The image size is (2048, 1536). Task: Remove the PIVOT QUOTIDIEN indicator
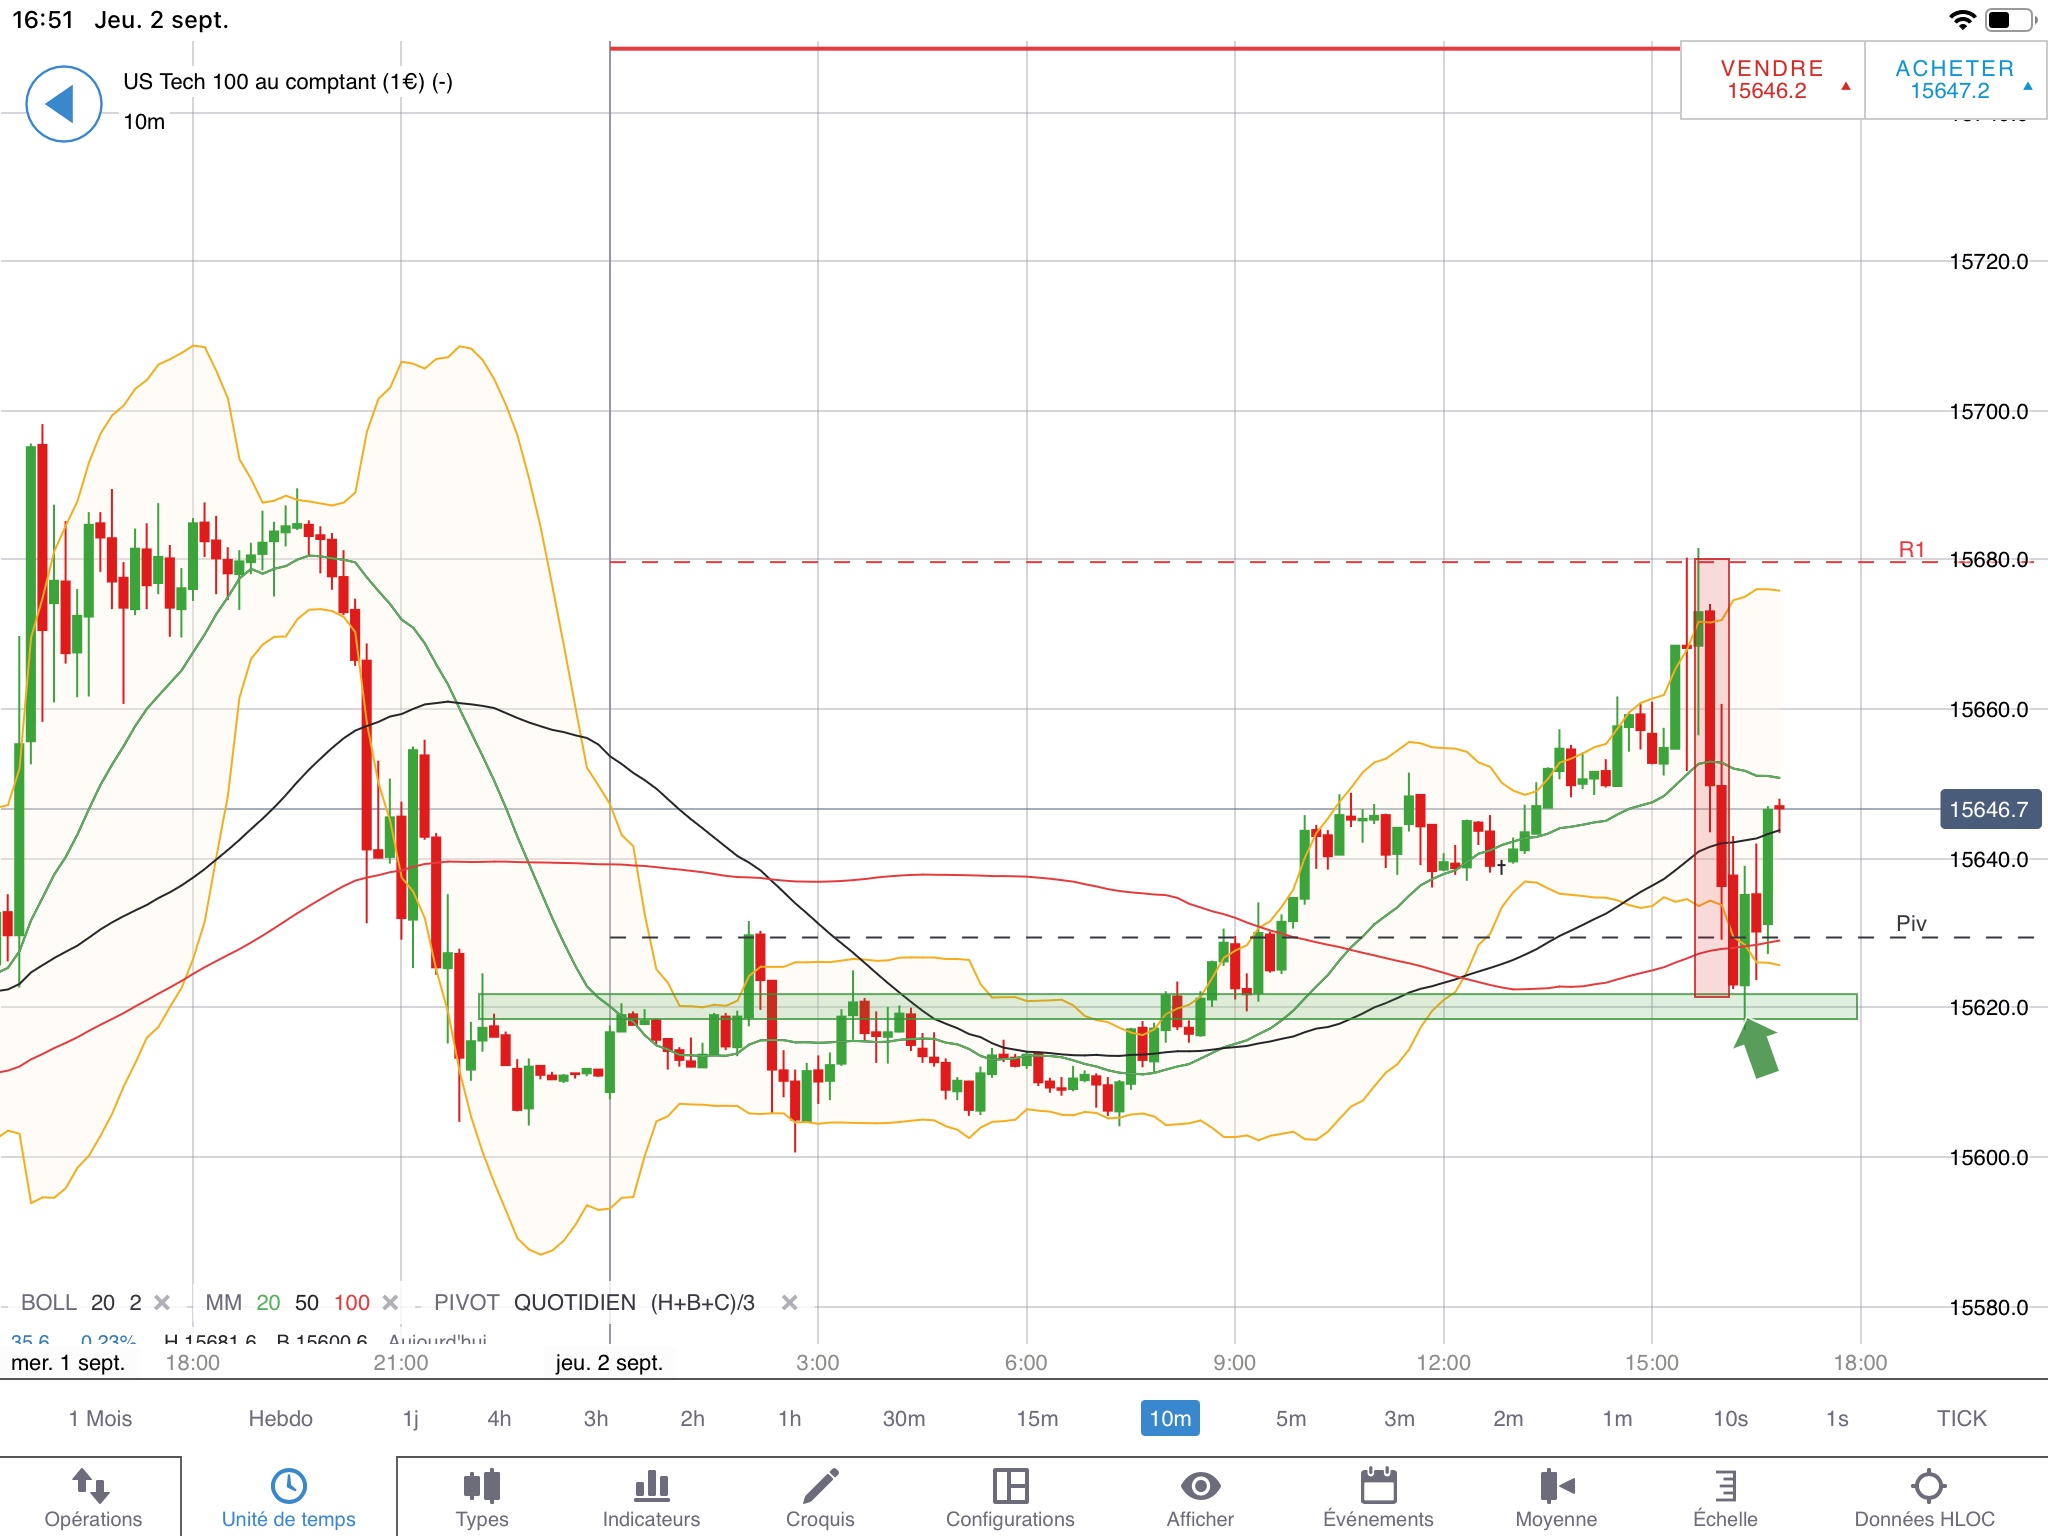pyautogui.click(x=789, y=1303)
